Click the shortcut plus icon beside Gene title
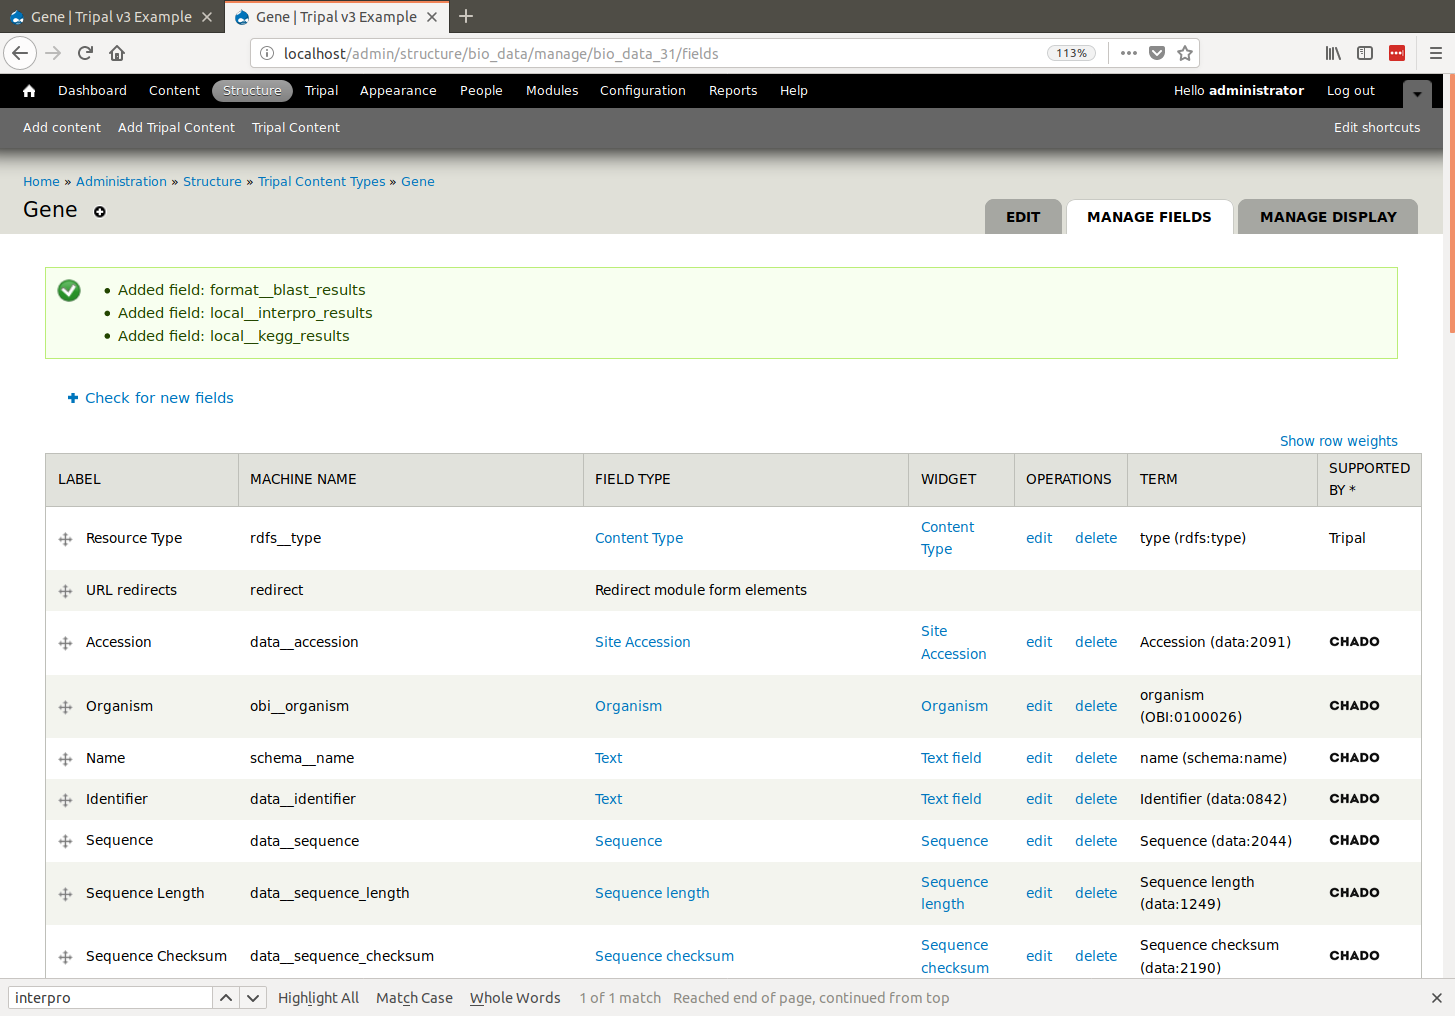 click(x=100, y=212)
